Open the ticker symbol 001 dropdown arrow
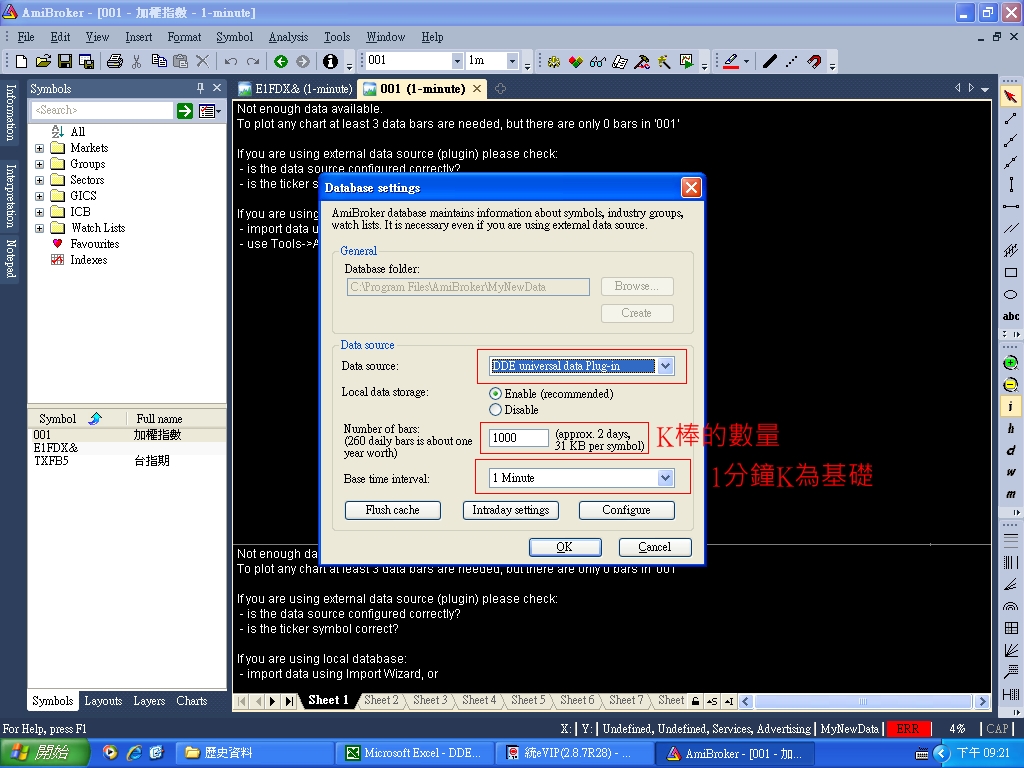This screenshot has width=1024, height=768. 456,61
